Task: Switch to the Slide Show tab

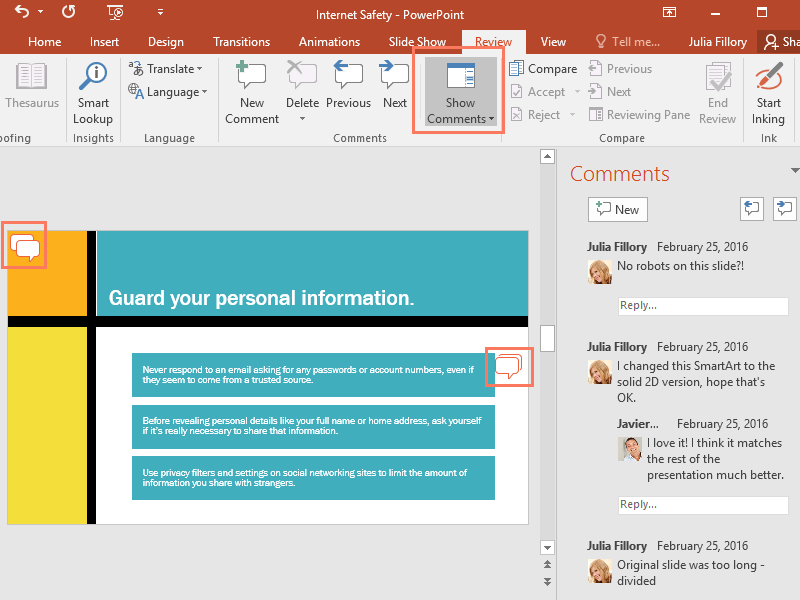Action: tap(417, 42)
